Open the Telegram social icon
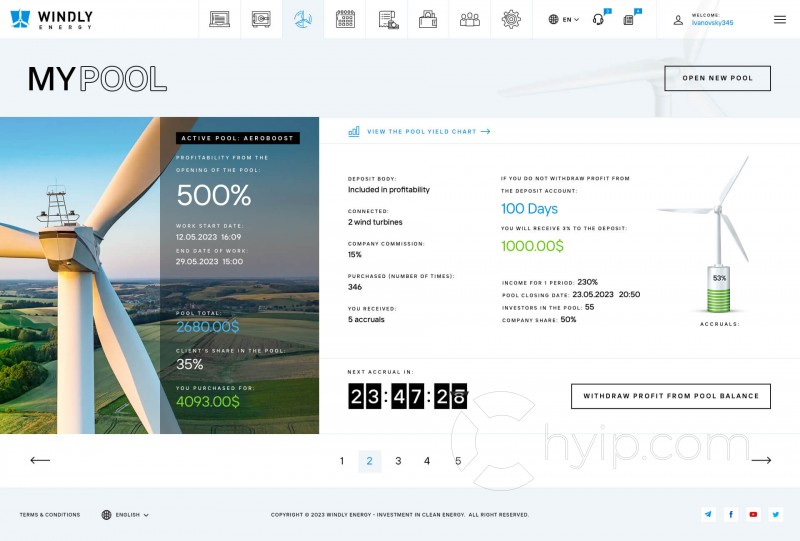This screenshot has height=541, width=800. coord(708,514)
